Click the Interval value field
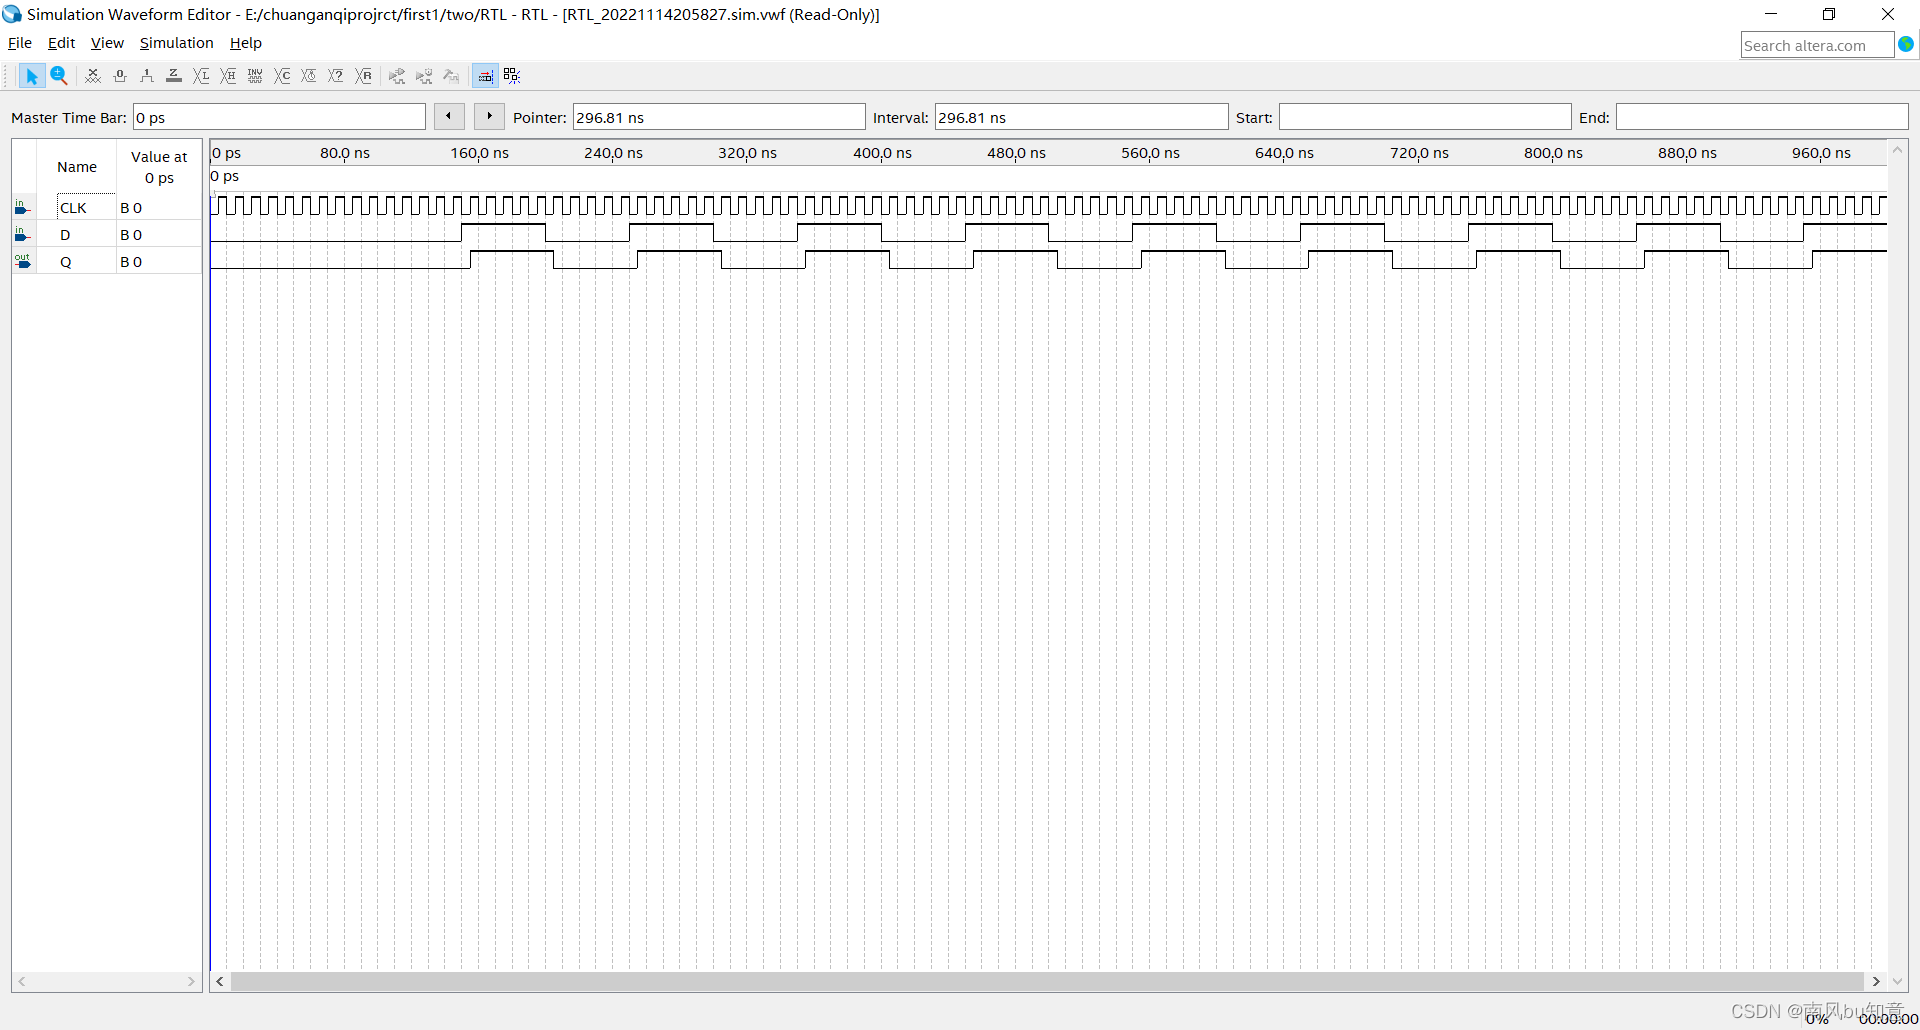The height and width of the screenshot is (1030, 1920). coord(1081,117)
